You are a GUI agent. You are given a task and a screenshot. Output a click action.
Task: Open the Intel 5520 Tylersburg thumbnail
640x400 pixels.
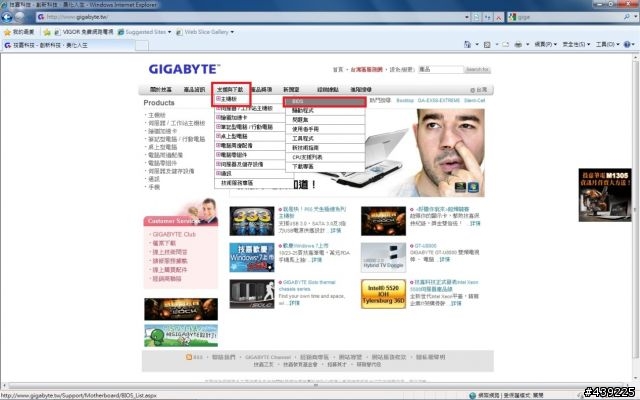[383, 294]
